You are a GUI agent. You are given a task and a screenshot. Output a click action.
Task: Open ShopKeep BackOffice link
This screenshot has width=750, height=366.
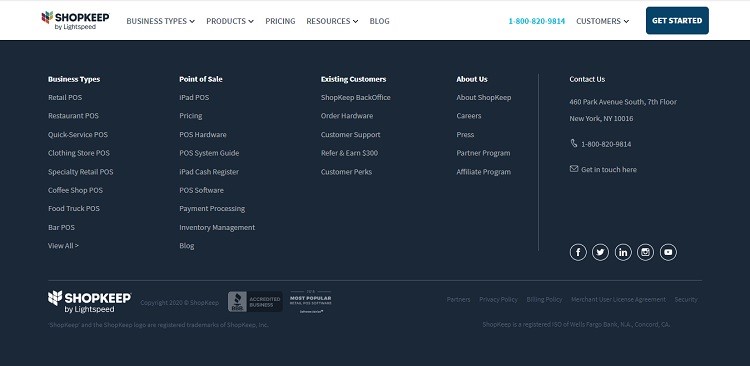point(355,98)
